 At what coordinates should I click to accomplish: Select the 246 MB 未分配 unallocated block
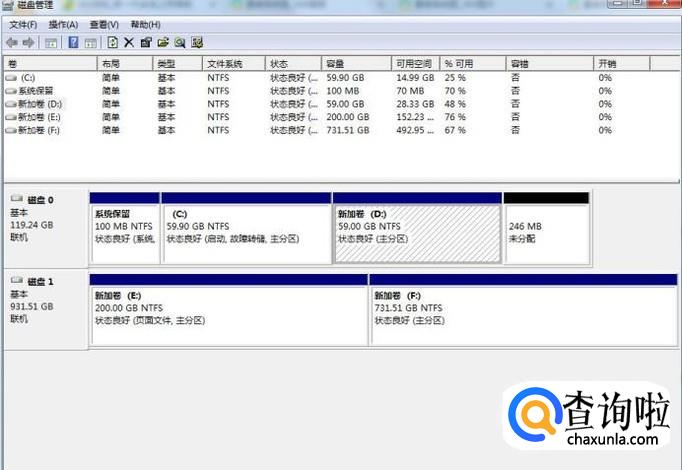[x=547, y=228]
